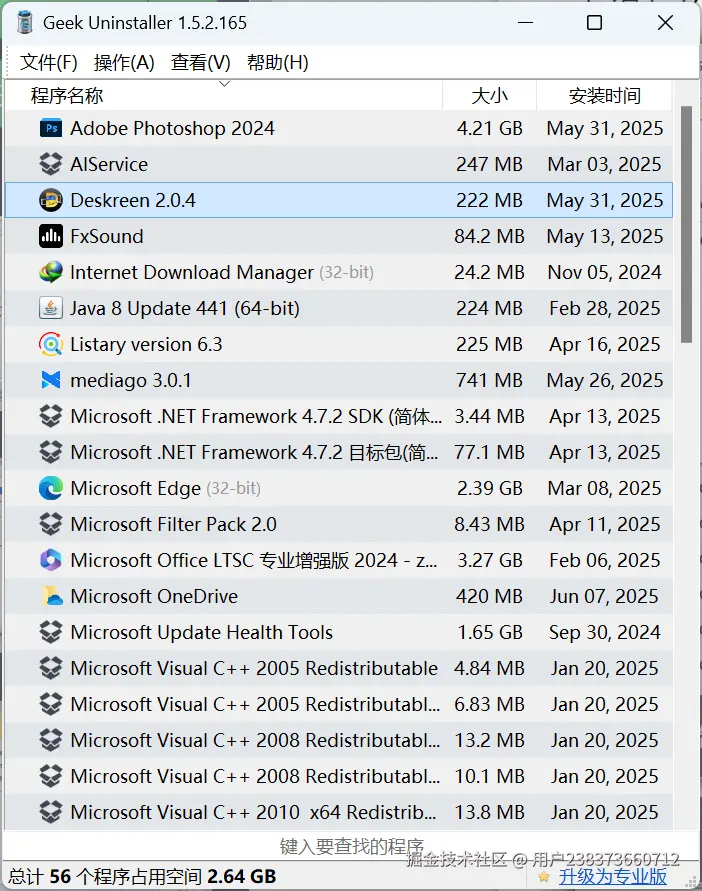Screen dimensions: 702x891
Task: Click the FxSound equalizer icon
Action: pyautogui.click(x=51, y=236)
